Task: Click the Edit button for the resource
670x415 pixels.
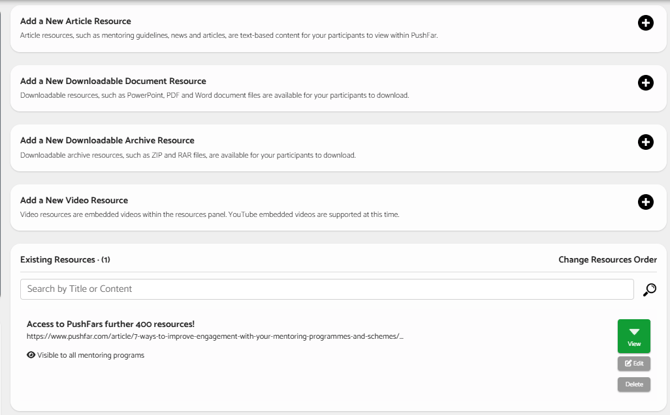Action: (x=634, y=363)
